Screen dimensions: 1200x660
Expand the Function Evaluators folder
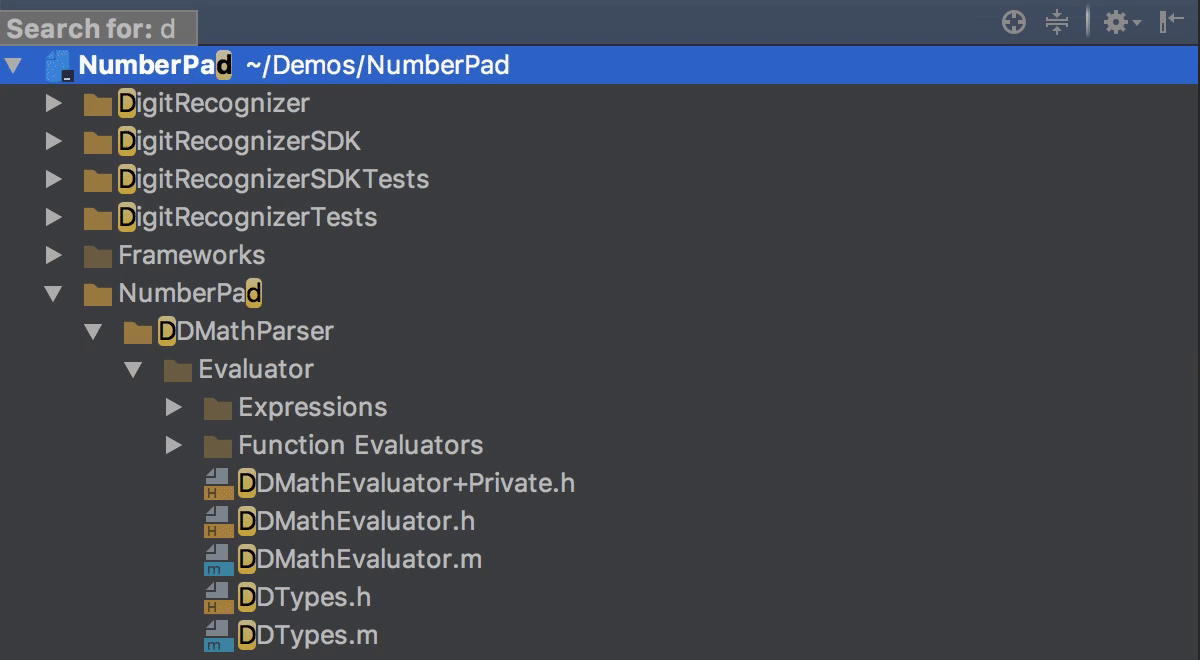[x=174, y=446]
